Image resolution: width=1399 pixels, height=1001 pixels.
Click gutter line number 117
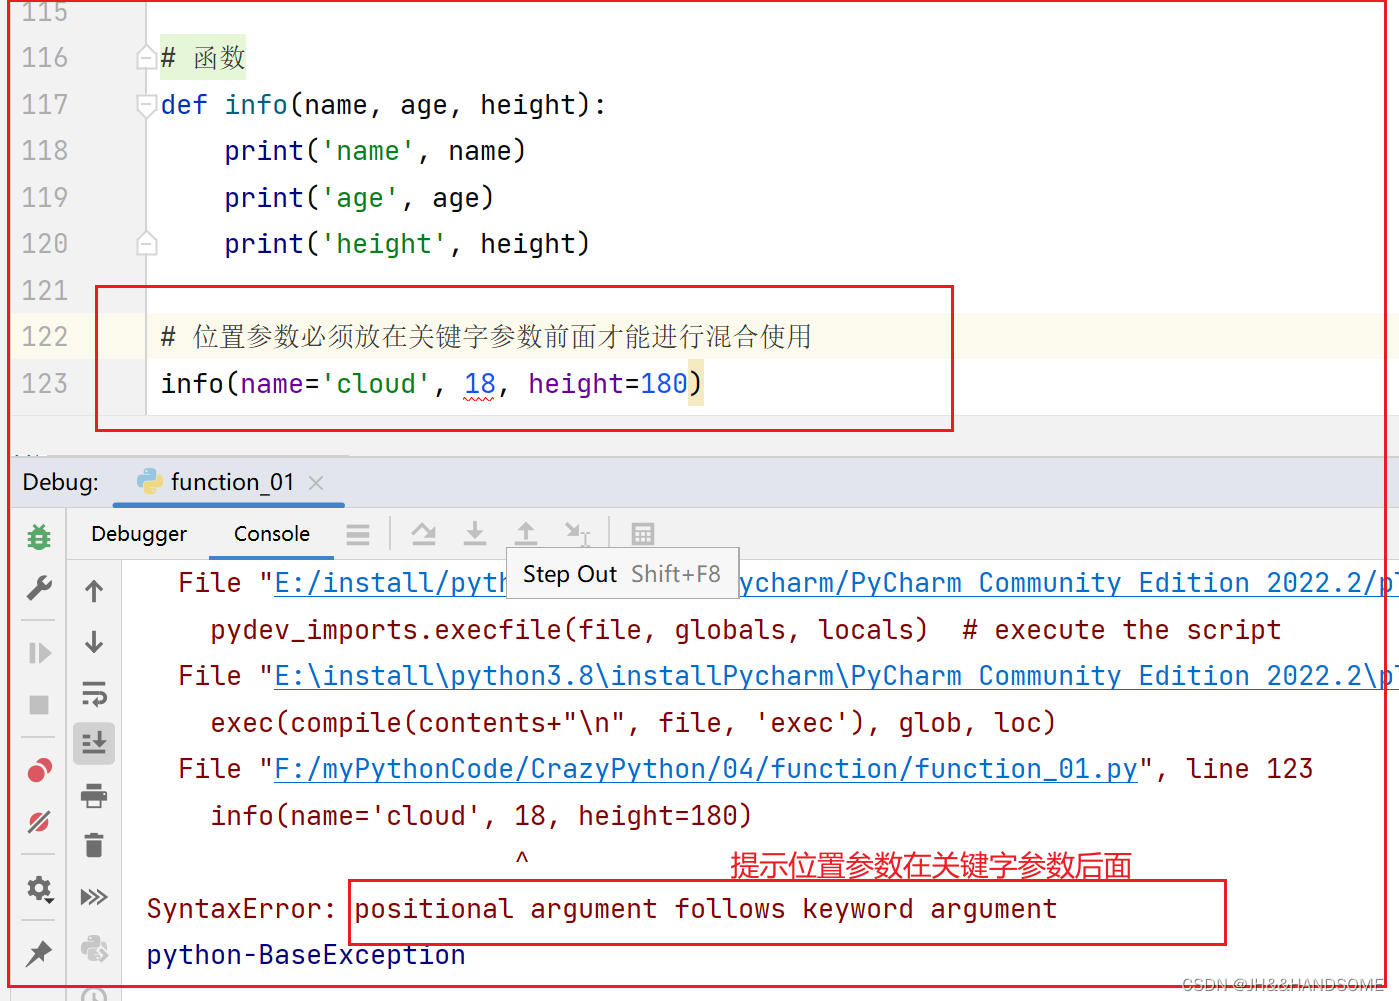45,105
